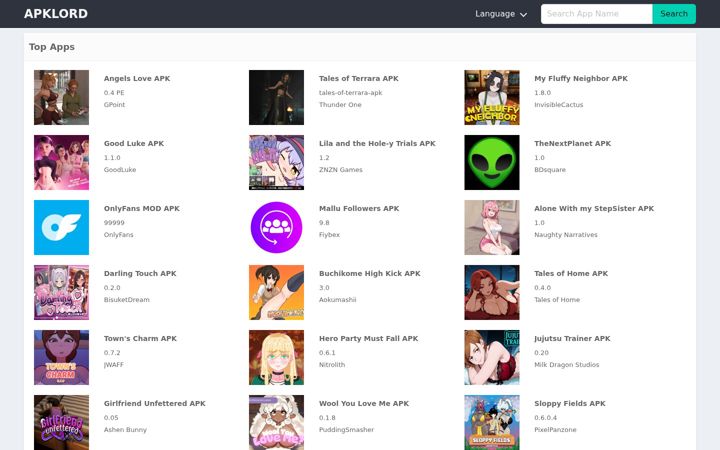Screen dimensions: 720x450
Task: Open the Good Luke APK title
Action: pyautogui.click(x=134, y=143)
